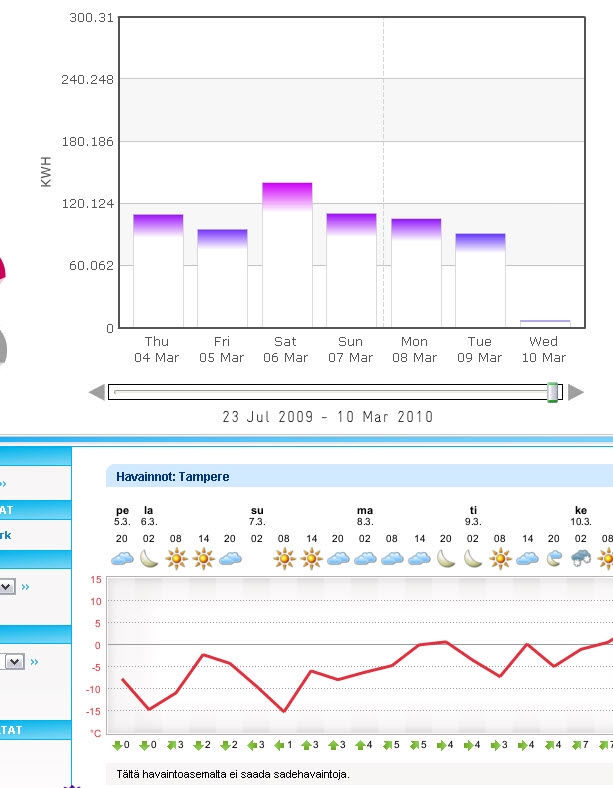Click the wind arrow icon labeled 1
The height and width of the screenshot is (788, 613).
(284, 745)
